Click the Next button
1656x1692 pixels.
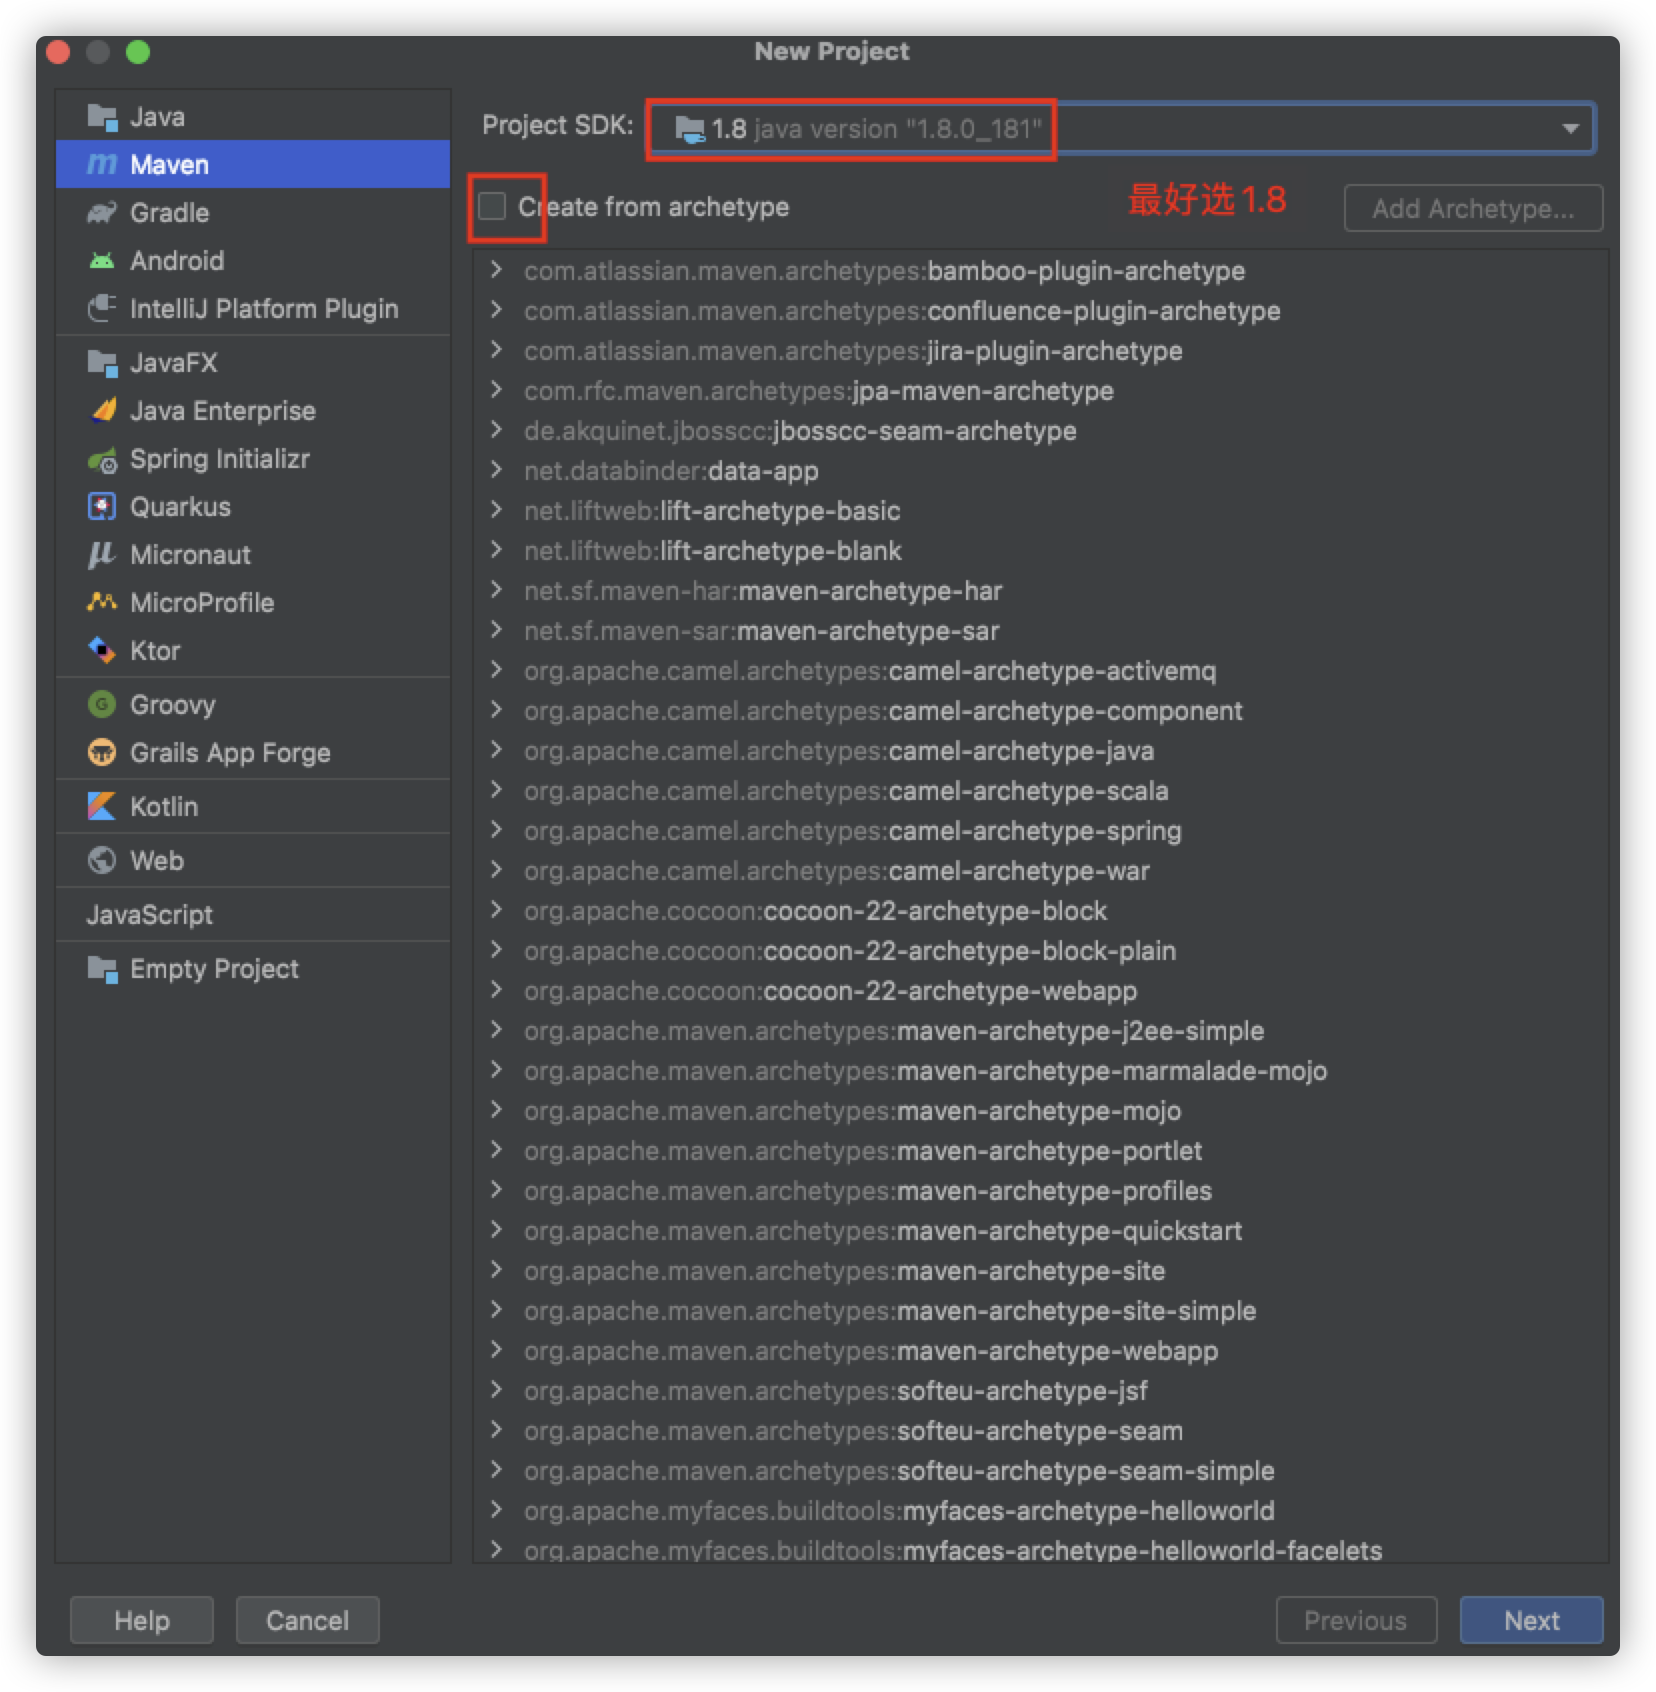point(1531,1620)
